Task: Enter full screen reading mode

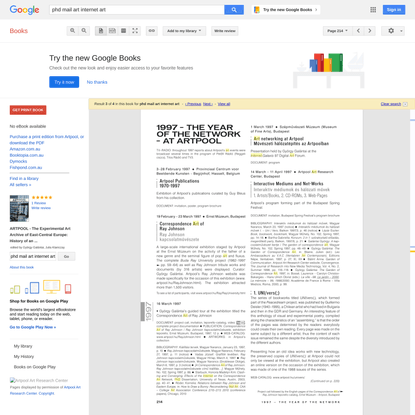Action: click(x=135, y=31)
